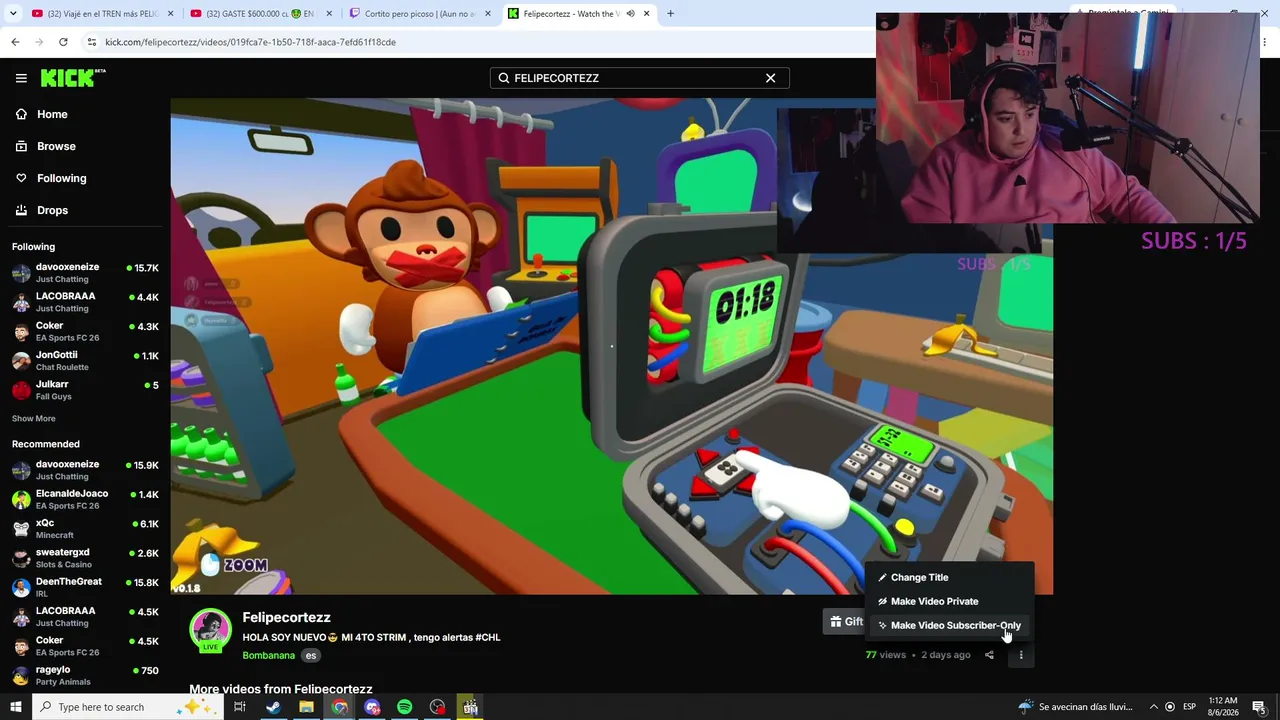Open Coker channel under Following
Screen dimensions: 1280x720
click(85, 331)
